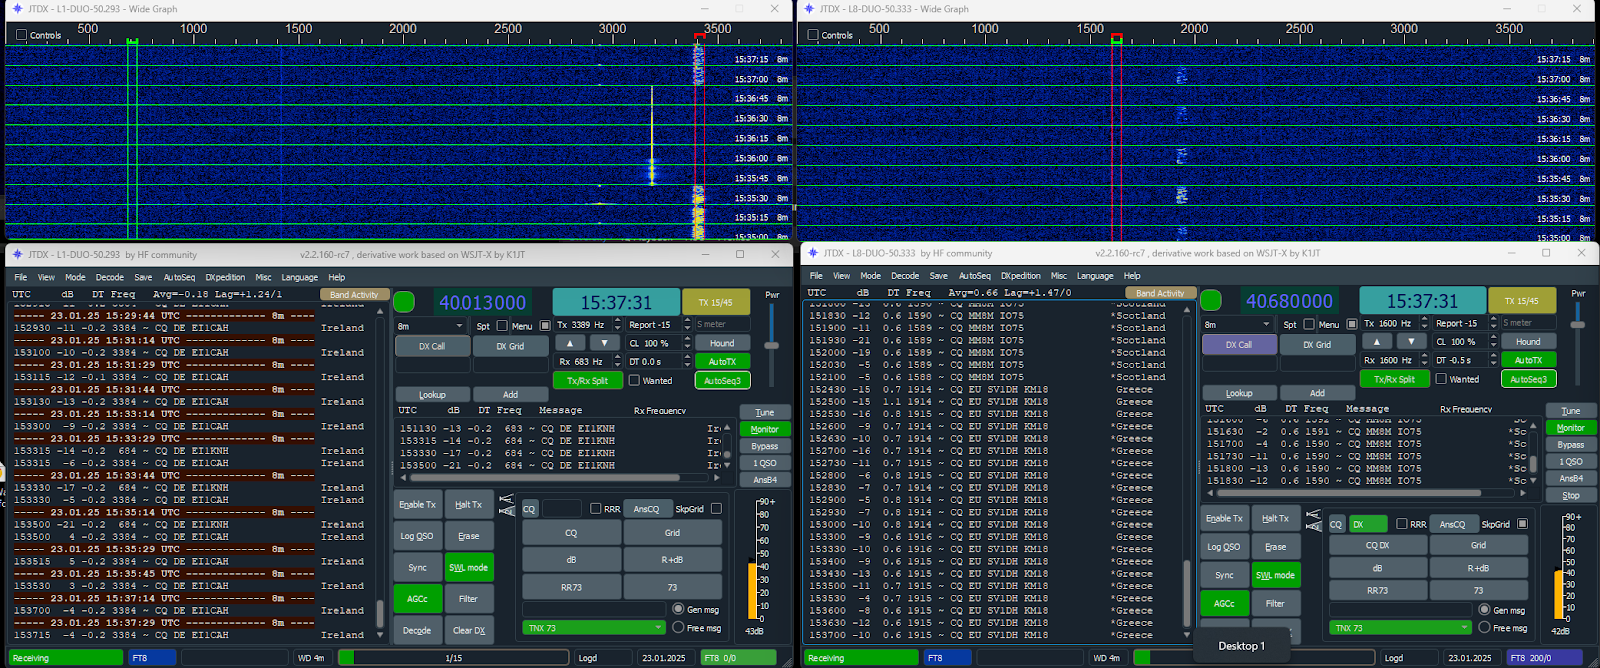Click FT8 mode label in L1-DUO-50.293 status bar
Viewport: 1600px width, 668px height.
[152, 658]
